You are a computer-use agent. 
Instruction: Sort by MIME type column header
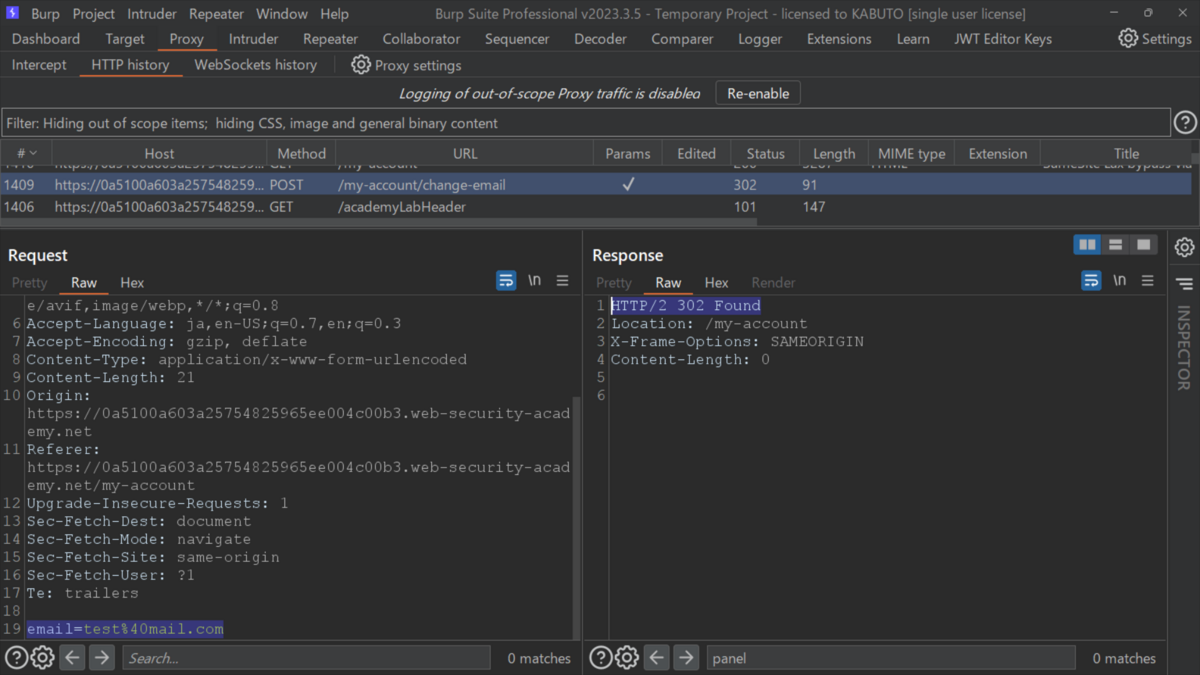click(x=911, y=153)
